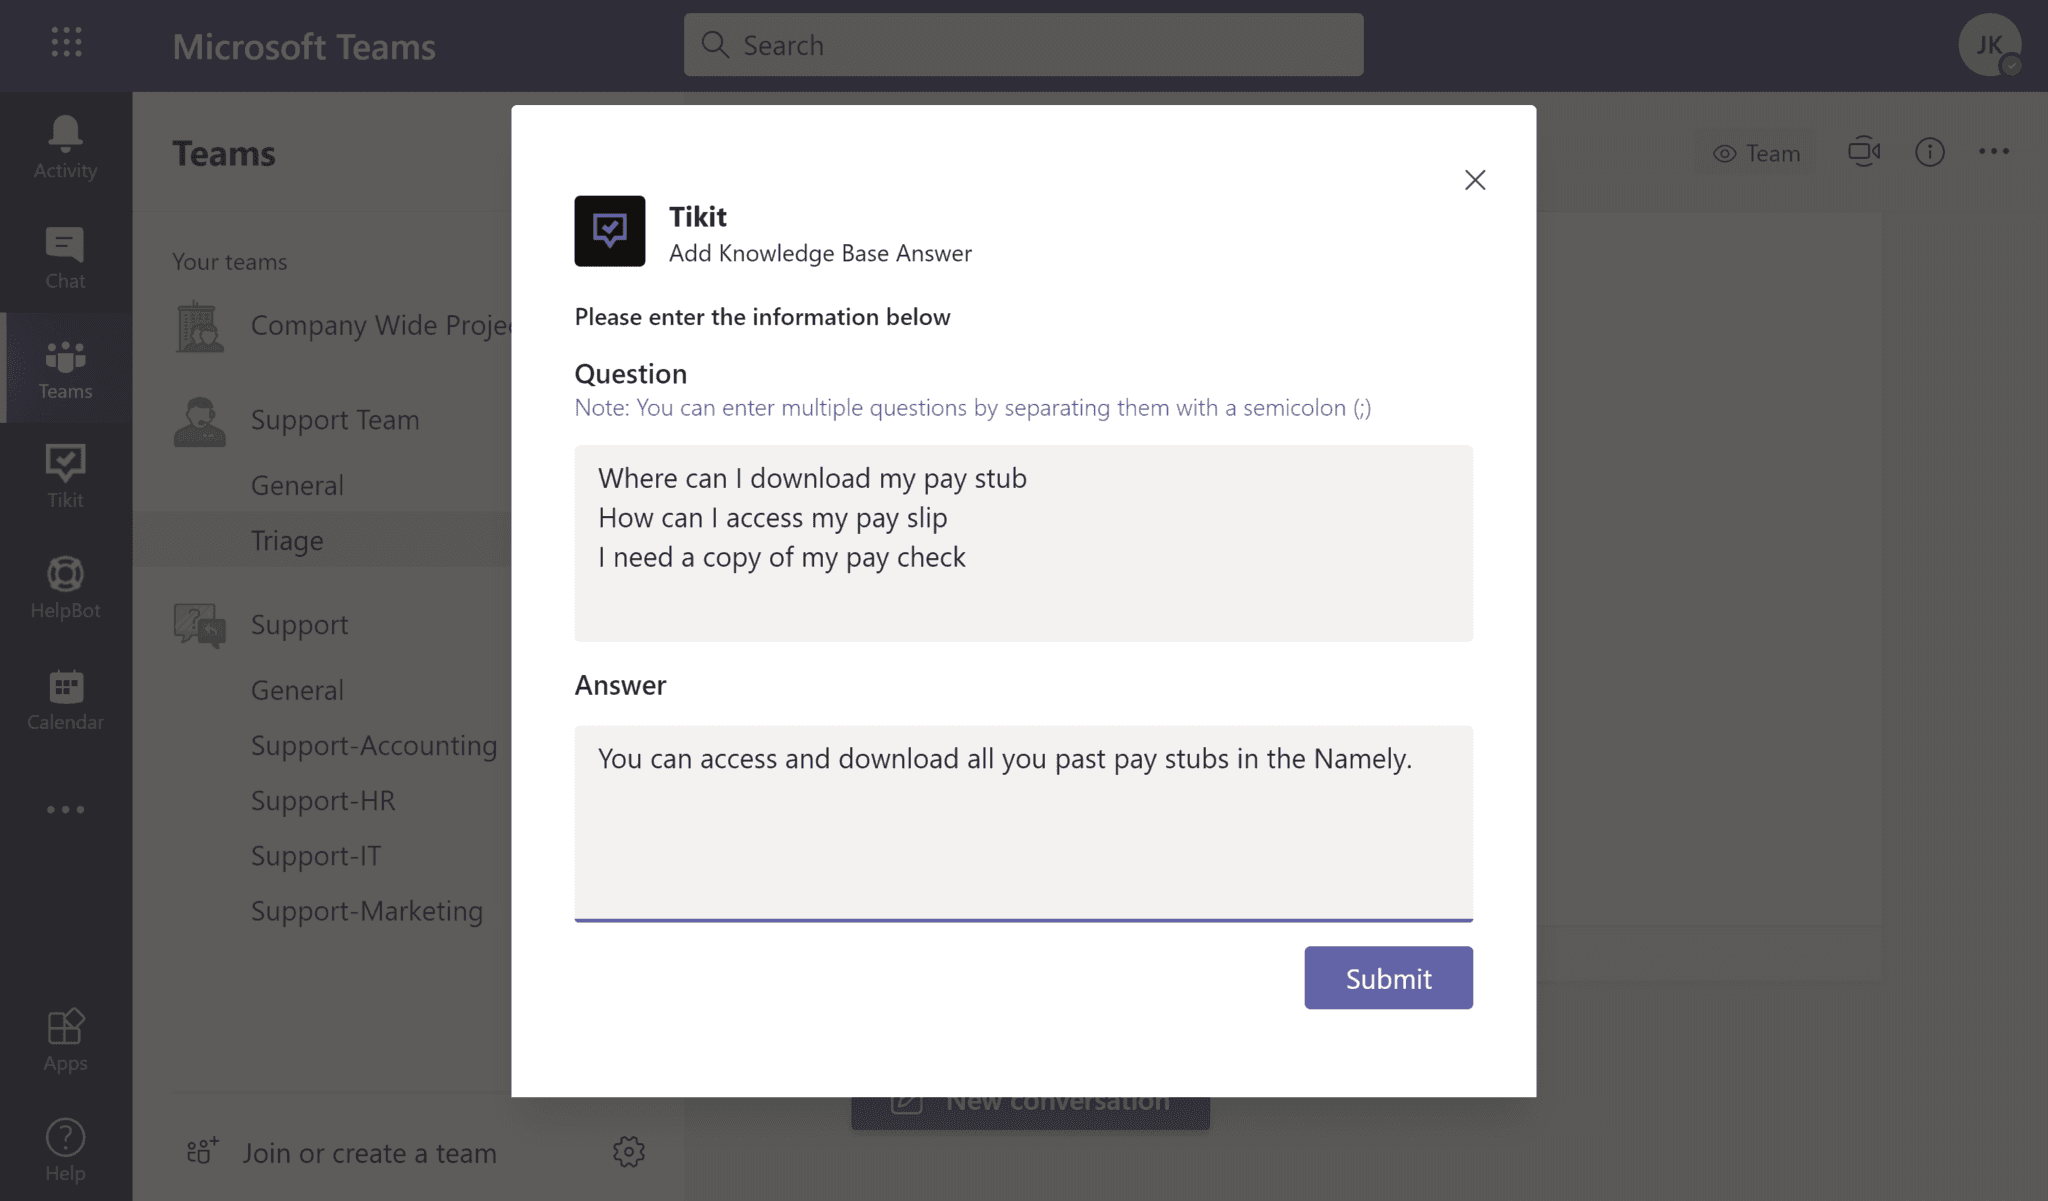Open more options ellipsis in channel header
The height and width of the screenshot is (1201, 2048).
(1993, 152)
